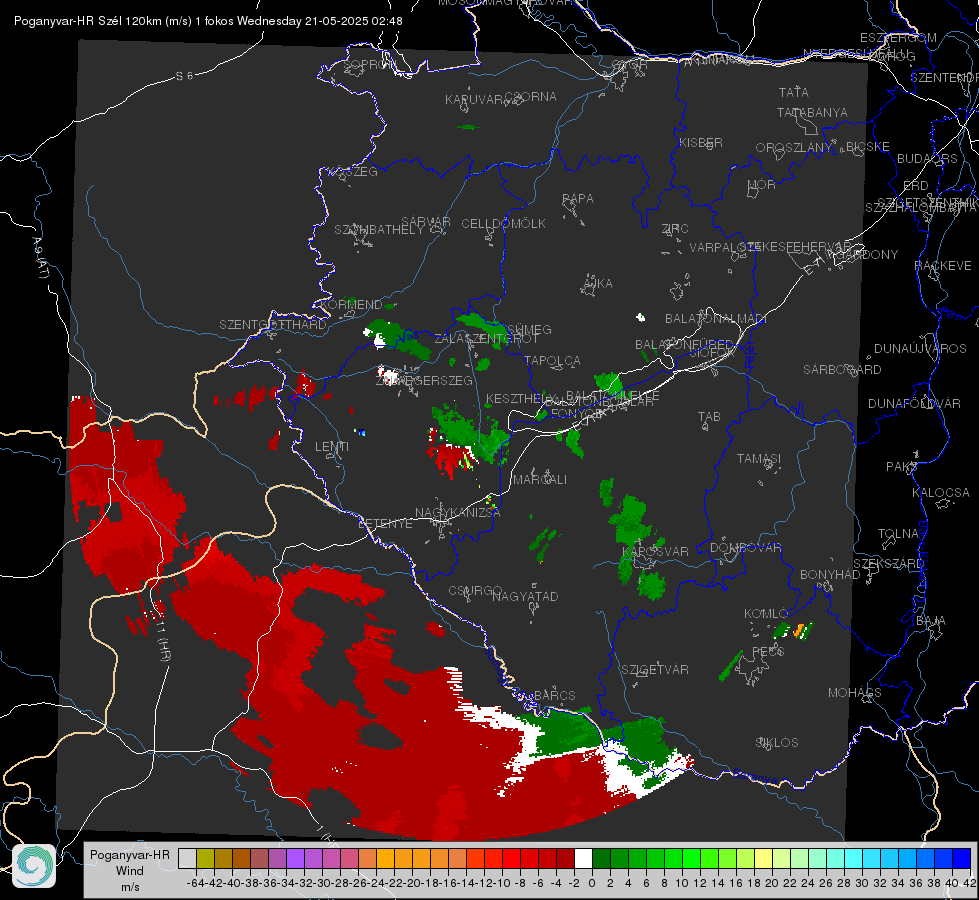This screenshot has height=900, width=979.
Task: Click the VÁRPALOTA city label
Action: tap(724, 247)
